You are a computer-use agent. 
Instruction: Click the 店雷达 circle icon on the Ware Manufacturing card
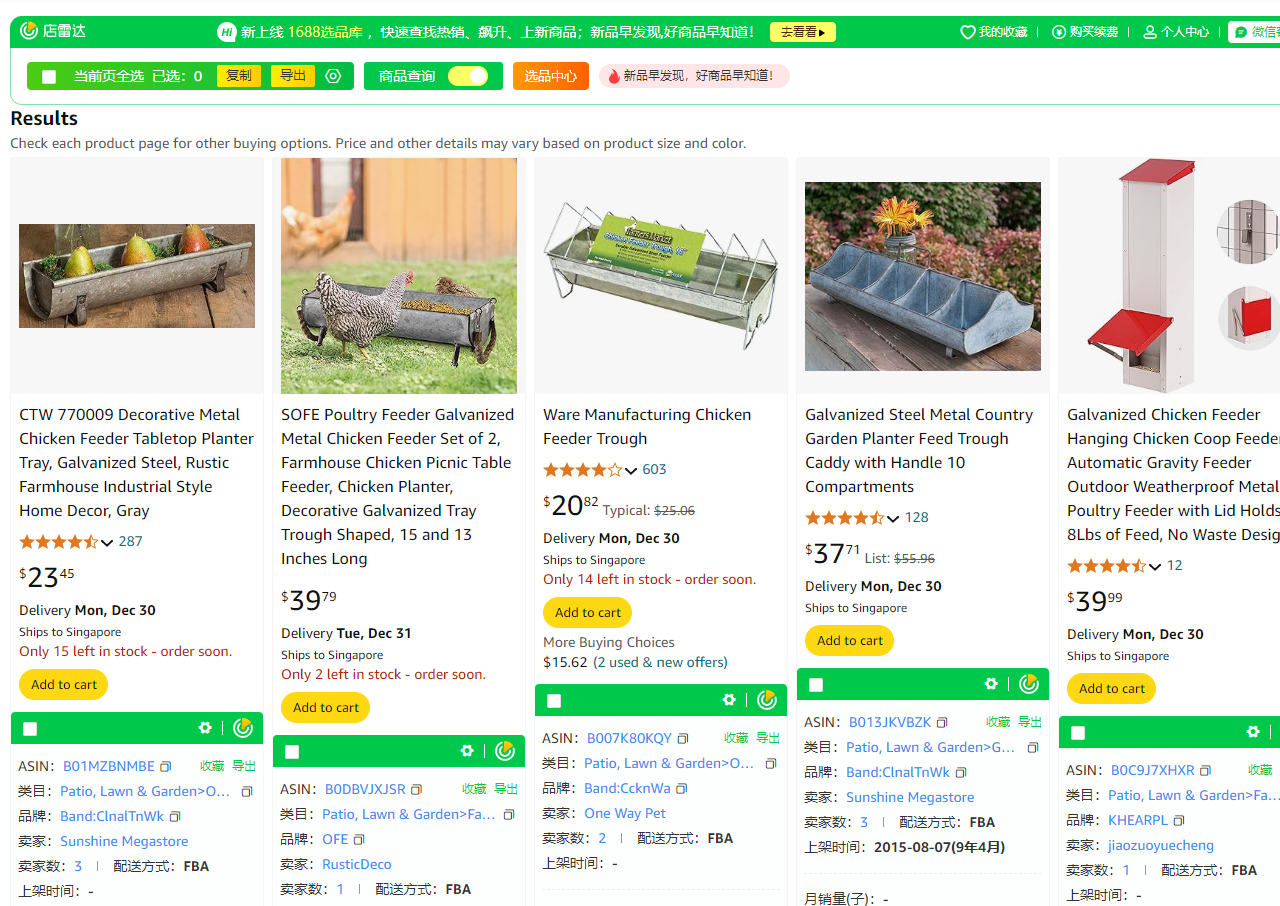coord(767,700)
